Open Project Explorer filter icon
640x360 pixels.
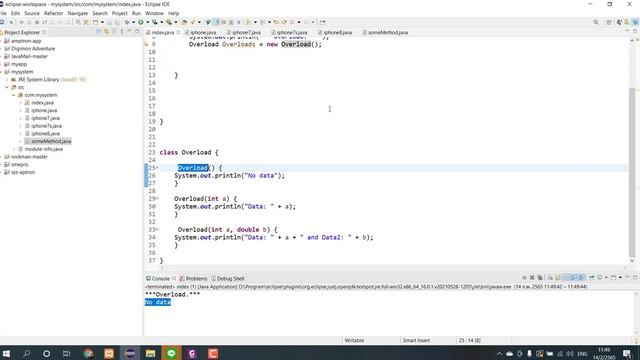tap(114, 32)
